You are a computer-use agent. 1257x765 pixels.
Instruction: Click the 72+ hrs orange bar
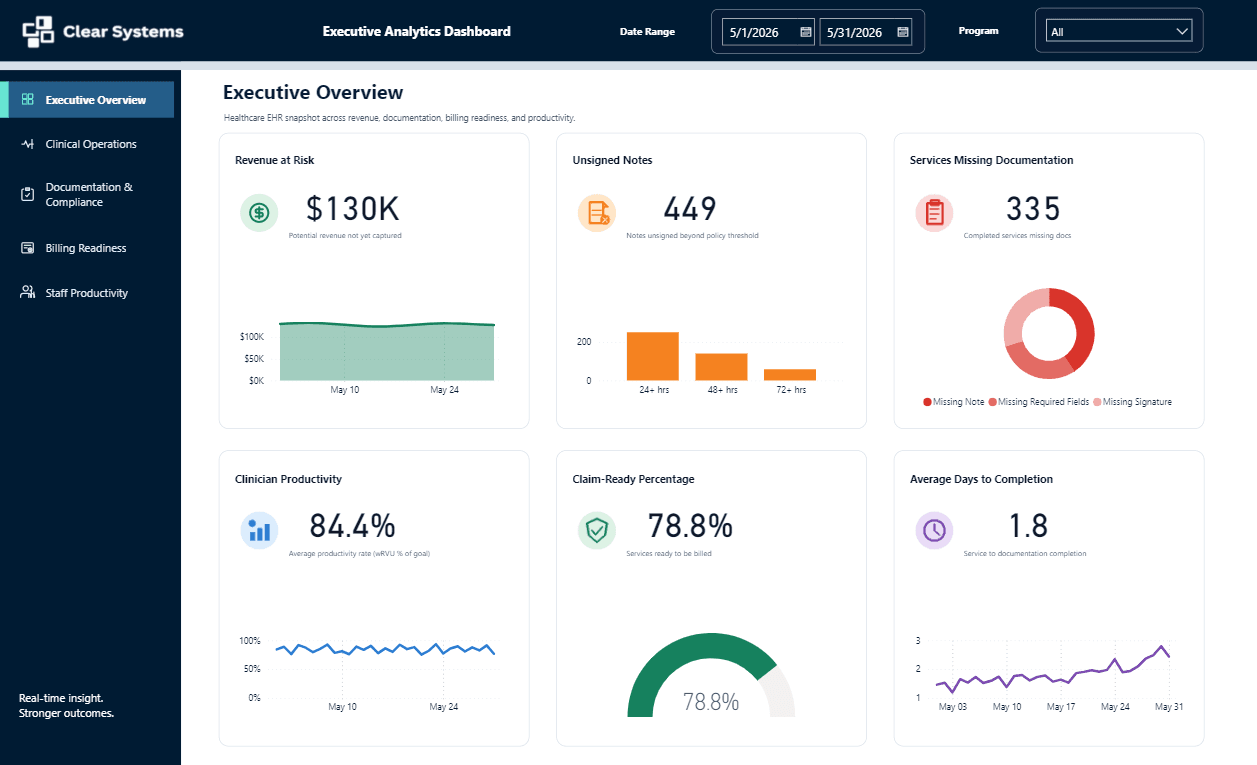790,375
